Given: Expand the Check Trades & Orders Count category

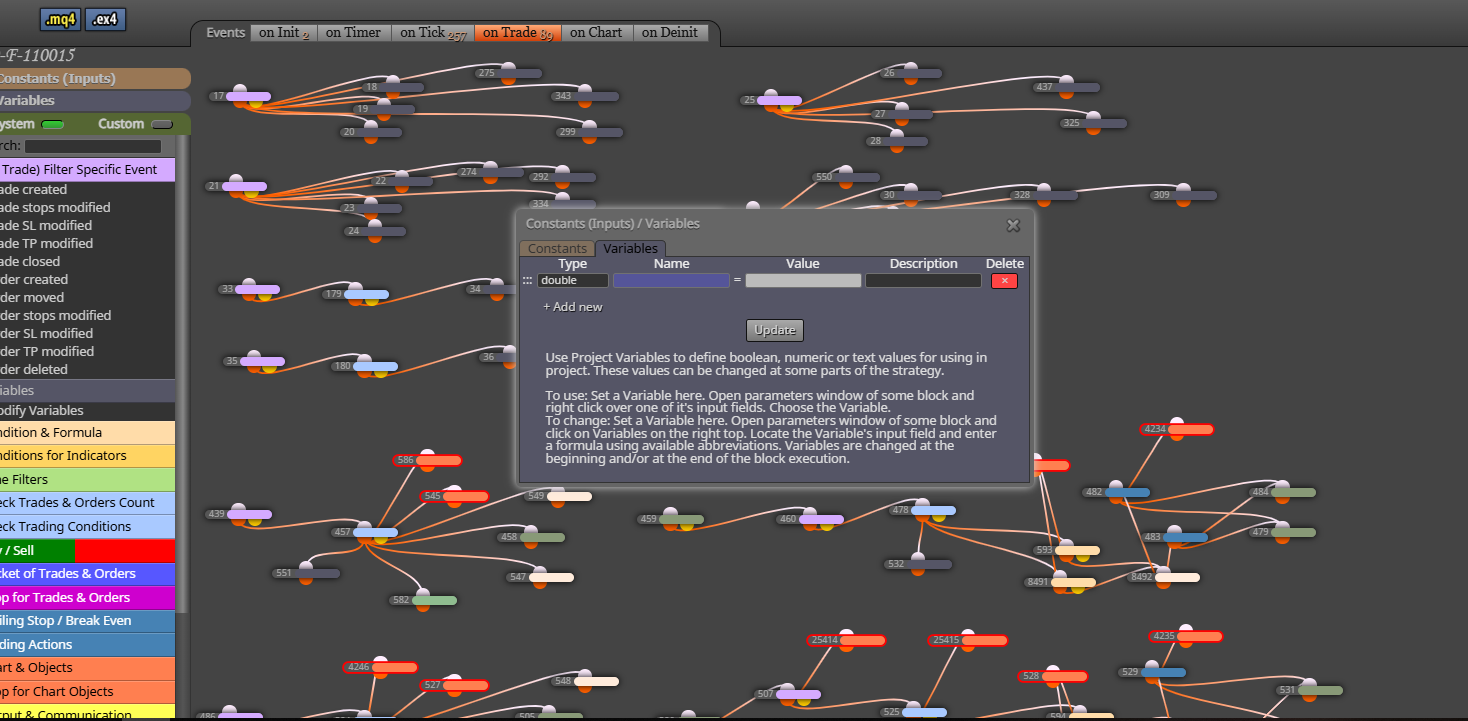Looking at the screenshot, I should [x=87, y=503].
